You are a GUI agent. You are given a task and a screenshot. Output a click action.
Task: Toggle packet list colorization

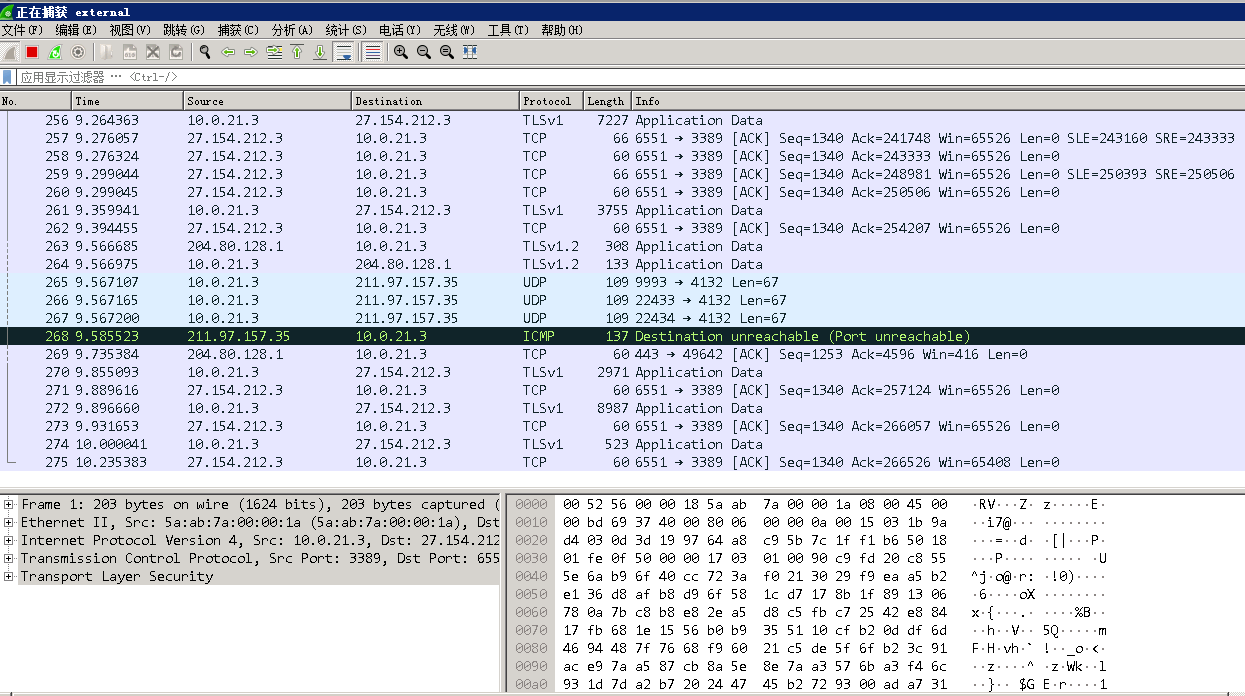point(372,52)
